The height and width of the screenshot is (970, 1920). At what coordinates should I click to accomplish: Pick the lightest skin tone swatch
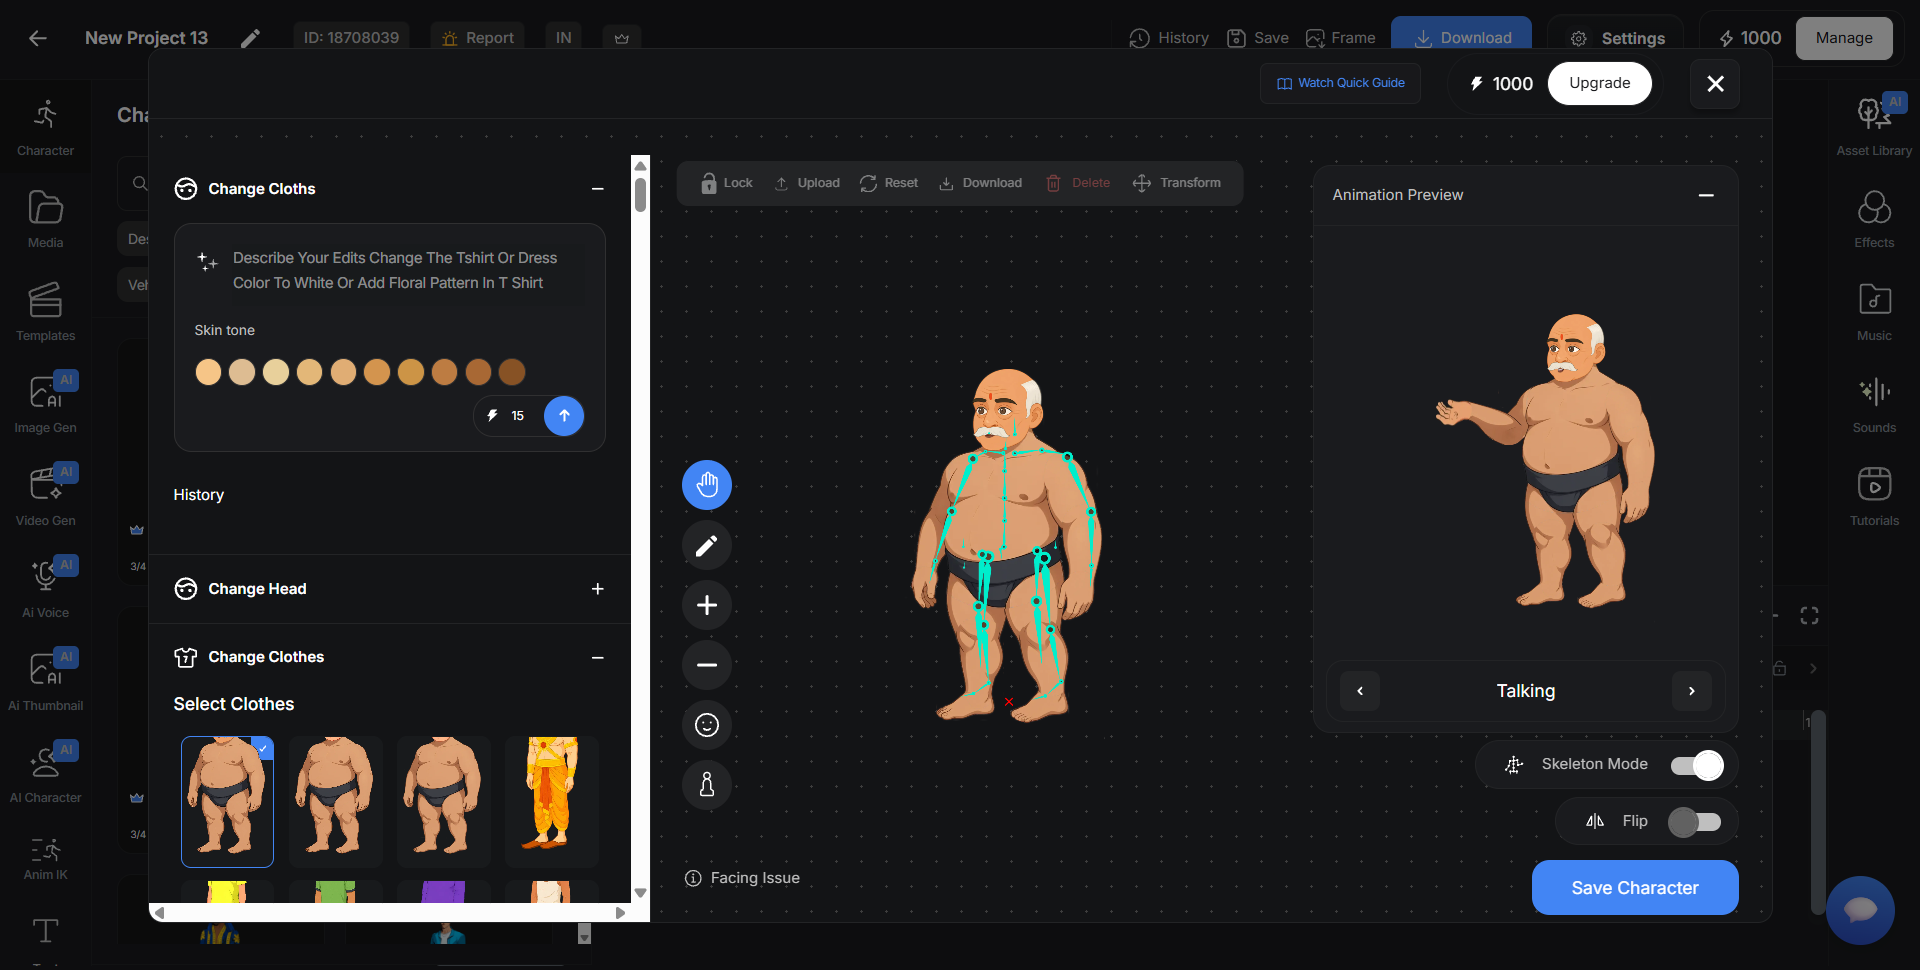208,372
